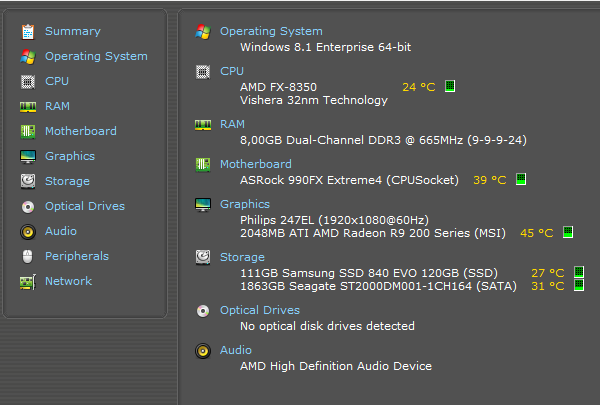The image size is (600, 405).
Task: Click the CPU temperature indicator beside 24 °C
Action: [450, 87]
